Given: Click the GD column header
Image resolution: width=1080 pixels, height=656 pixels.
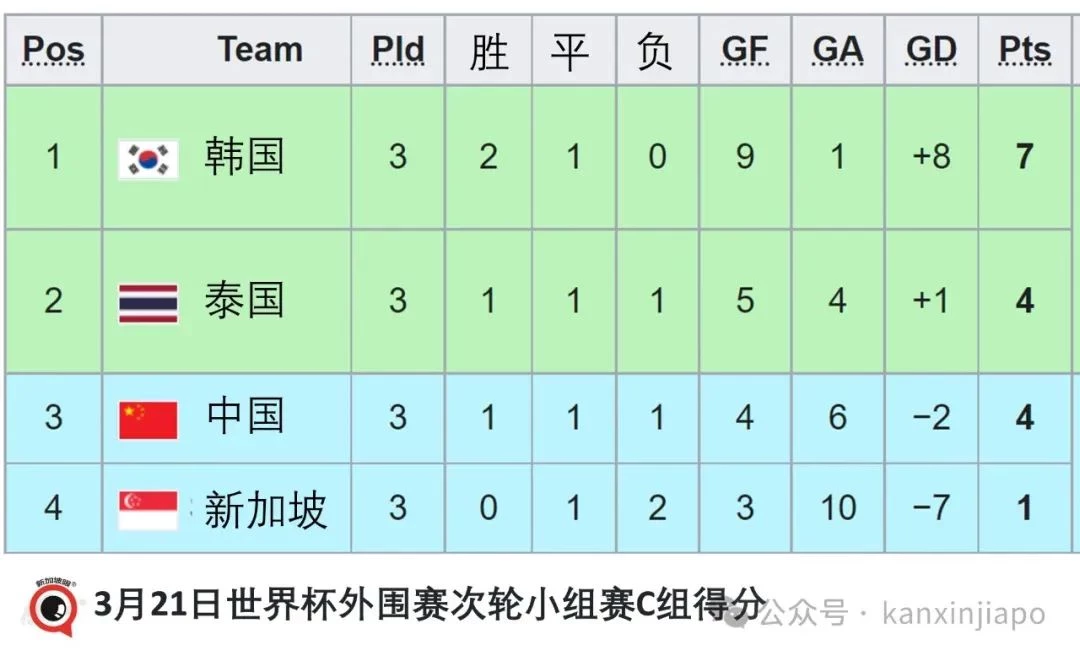Looking at the screenshot, I should [x=931, y=50].
